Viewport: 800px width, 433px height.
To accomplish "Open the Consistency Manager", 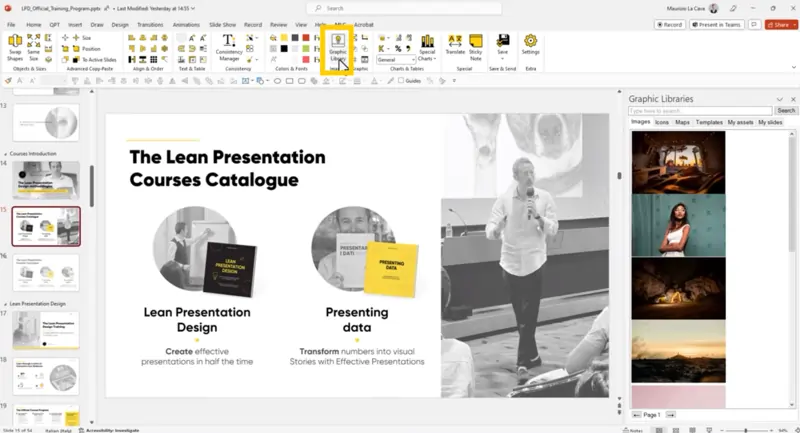I will pyautogui.click(x=229, y=47).
